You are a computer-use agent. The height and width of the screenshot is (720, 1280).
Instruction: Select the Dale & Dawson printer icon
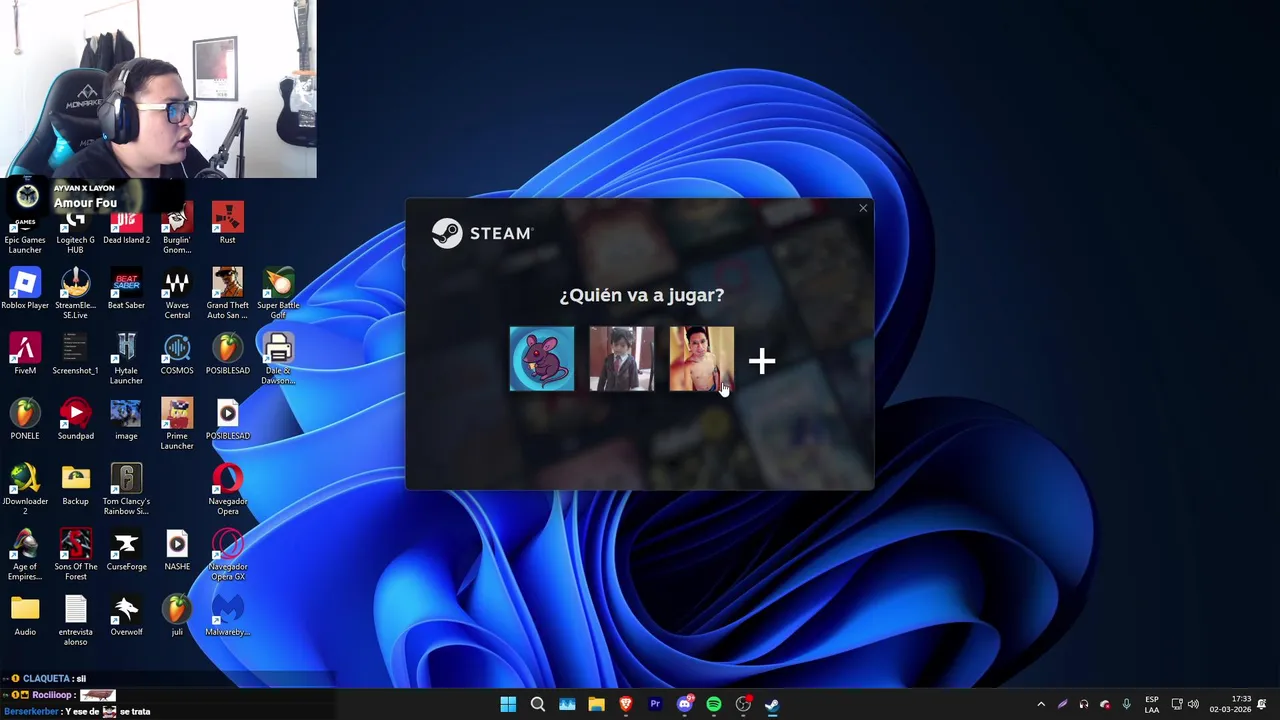(278, 359)
